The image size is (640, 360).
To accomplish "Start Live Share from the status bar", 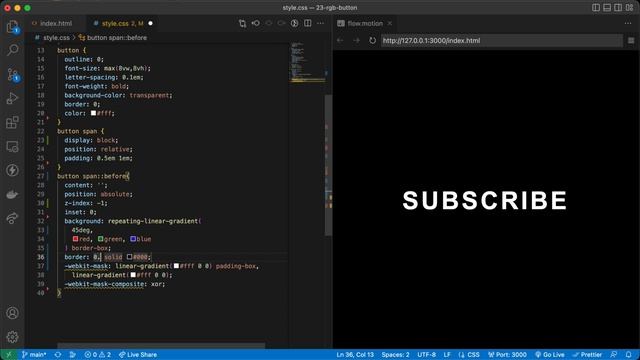I will tap(138, 355).
